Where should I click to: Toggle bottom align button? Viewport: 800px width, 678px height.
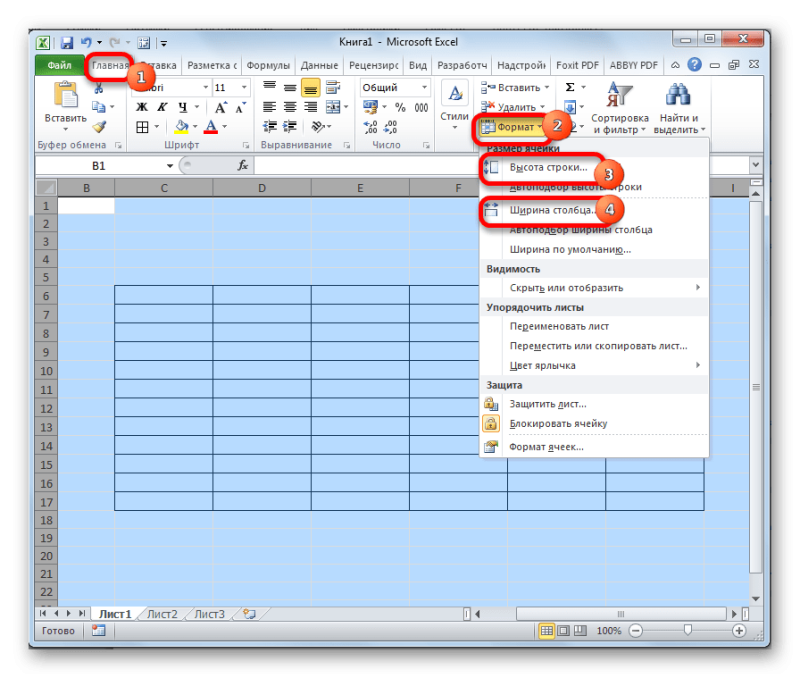(310, 88)
